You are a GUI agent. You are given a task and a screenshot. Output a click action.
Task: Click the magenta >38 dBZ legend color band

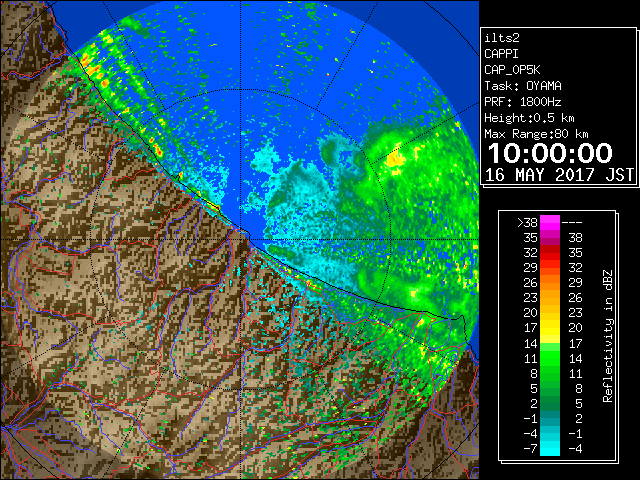(x=550, y=223)
